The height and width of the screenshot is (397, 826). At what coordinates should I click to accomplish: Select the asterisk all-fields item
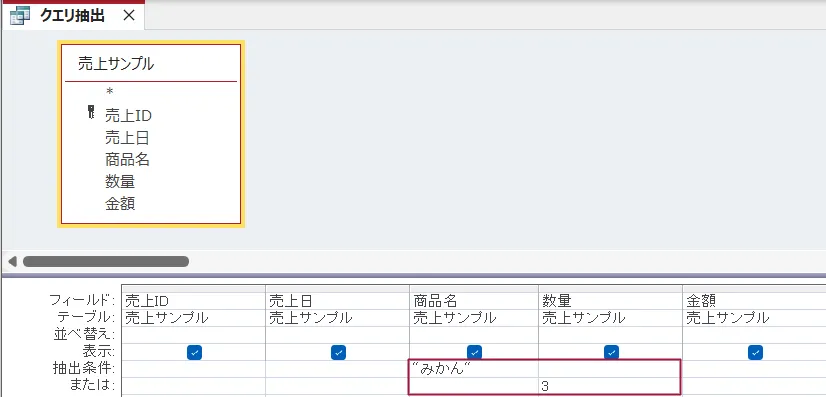point(110,92)
